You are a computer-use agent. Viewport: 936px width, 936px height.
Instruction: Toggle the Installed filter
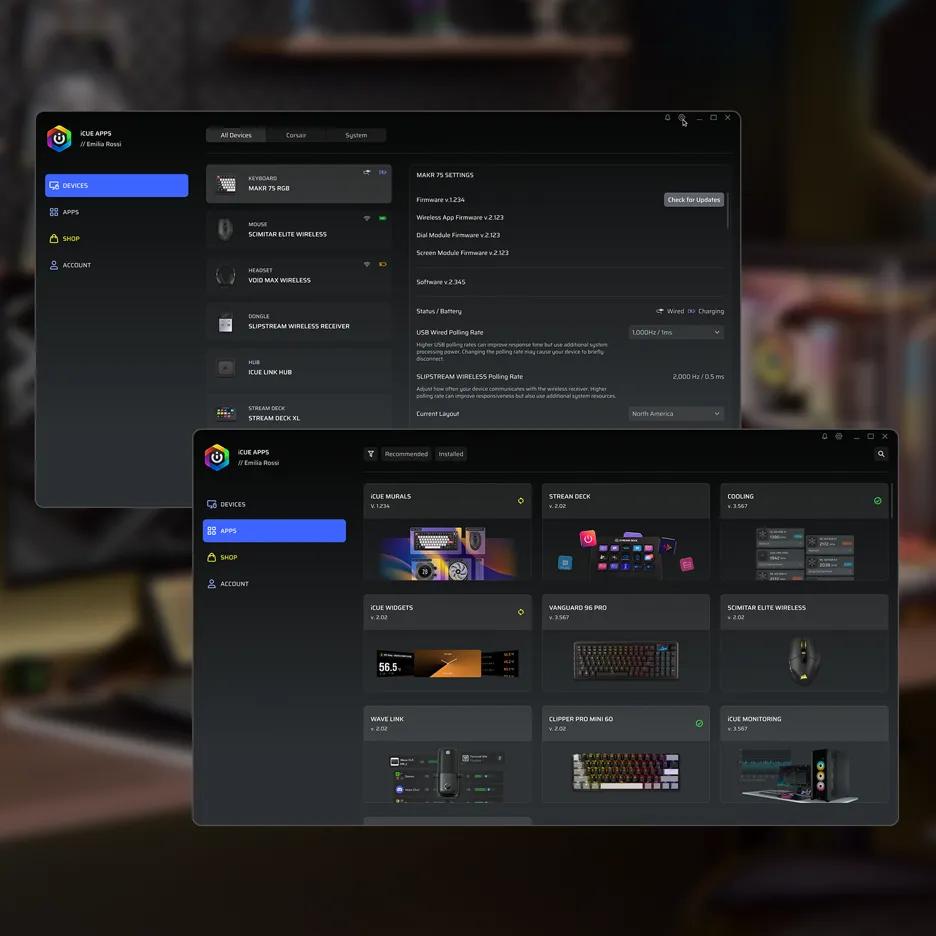coord(451,454)
